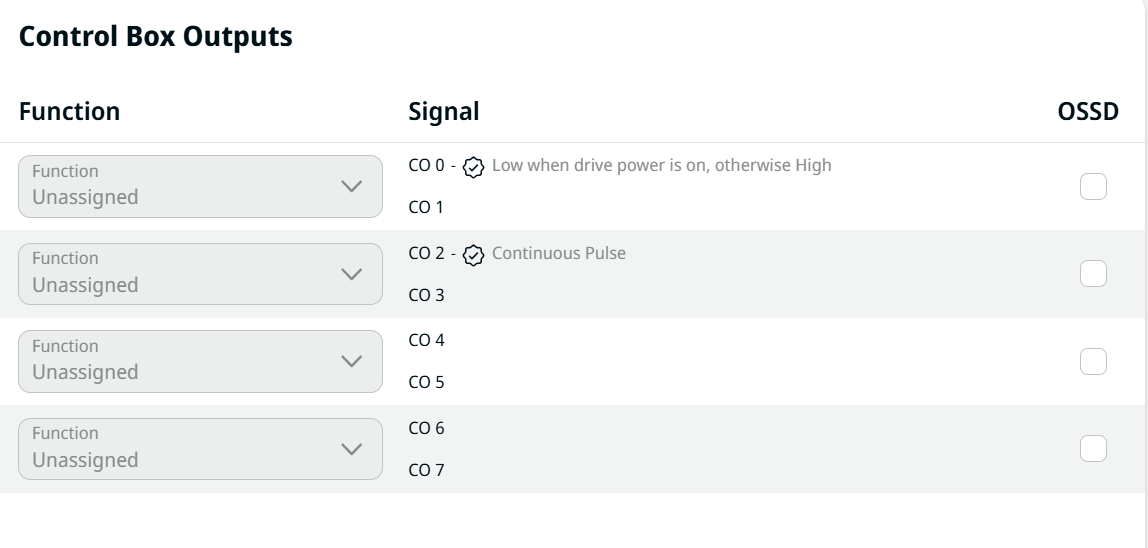The width and height of the screenshot is (1148, 548).
Task: Open Function dropdown for CO 0/CO 1 row
Action: point(200,186)
